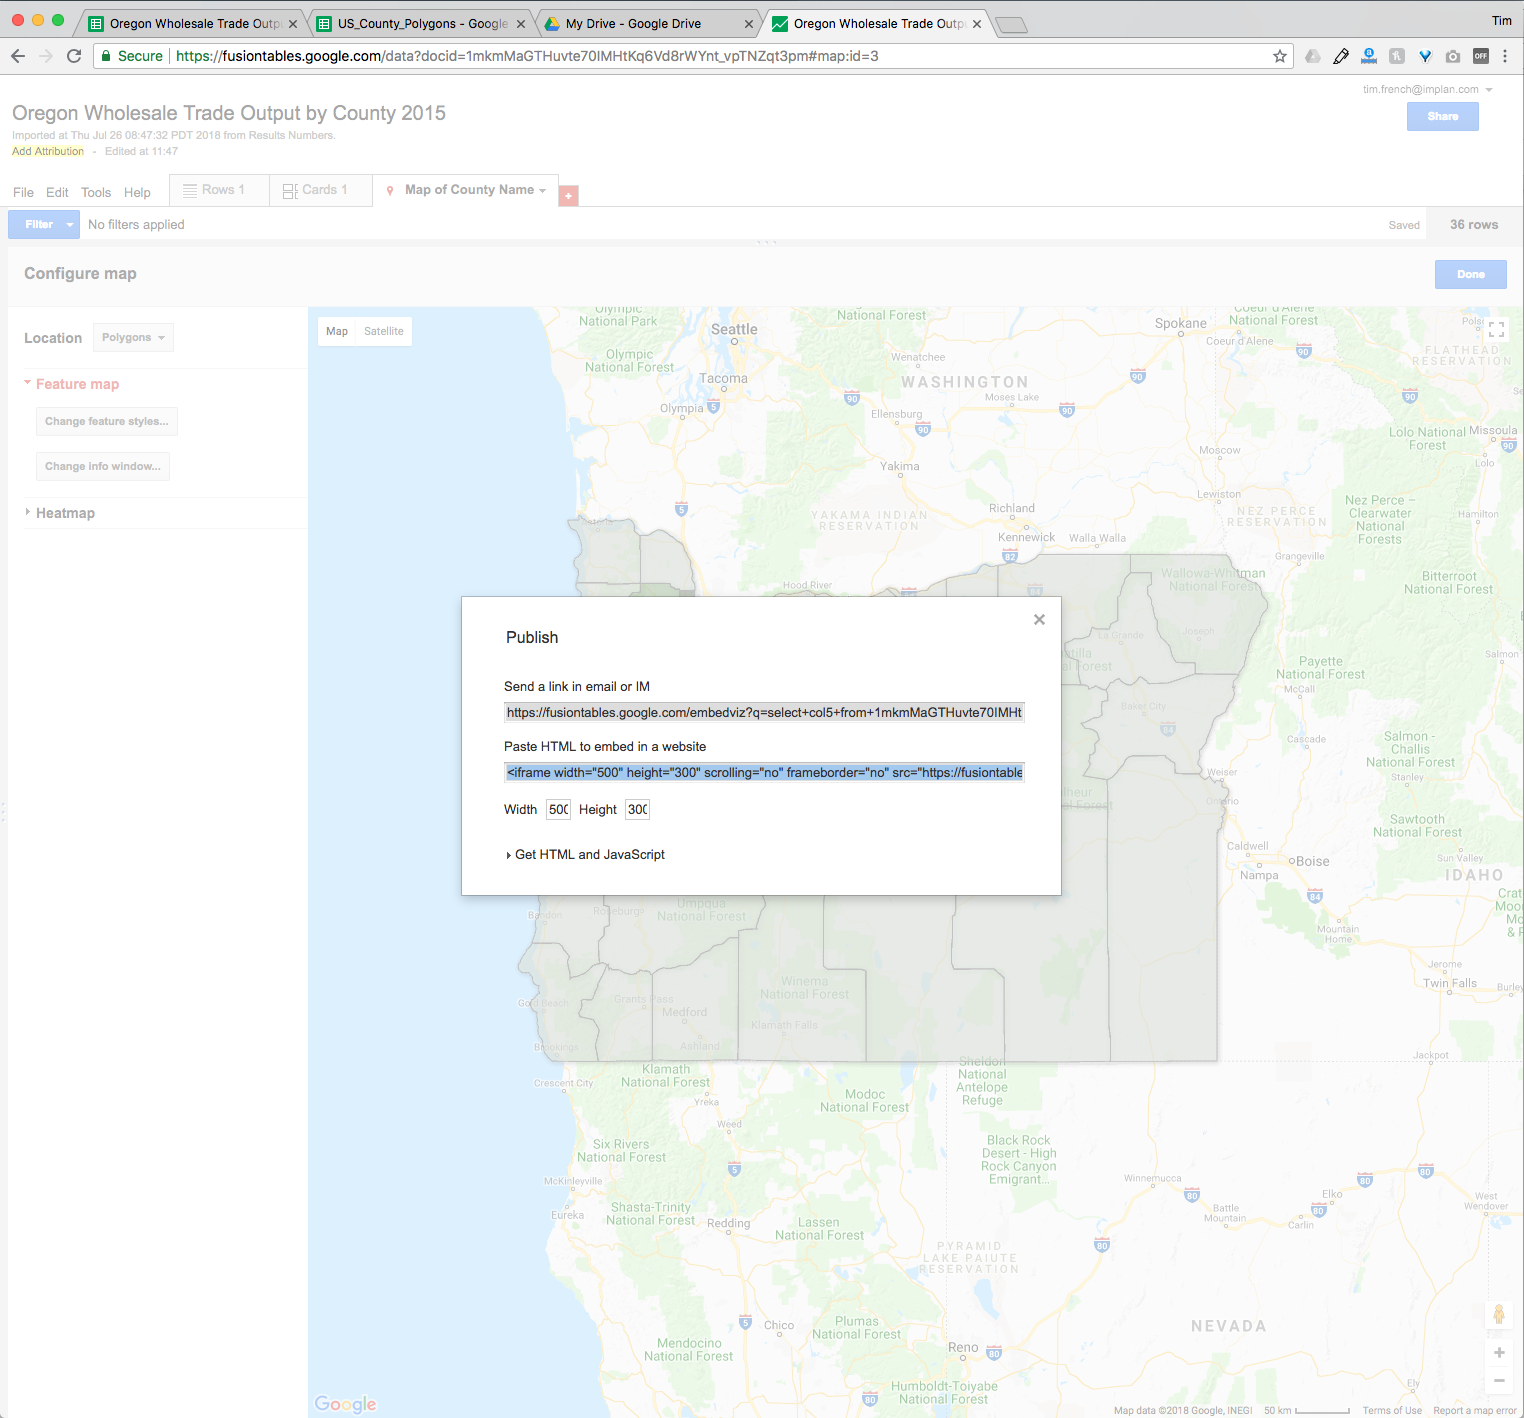Toggle fullscreen map view
The width and height of the screenshot is (1524, 1418).
1497,329
